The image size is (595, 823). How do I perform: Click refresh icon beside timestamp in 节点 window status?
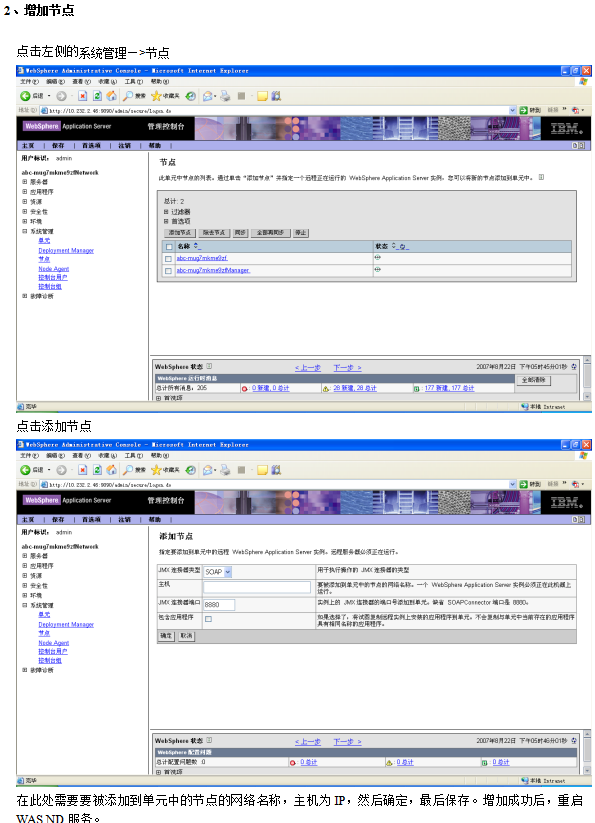(574, 367)
